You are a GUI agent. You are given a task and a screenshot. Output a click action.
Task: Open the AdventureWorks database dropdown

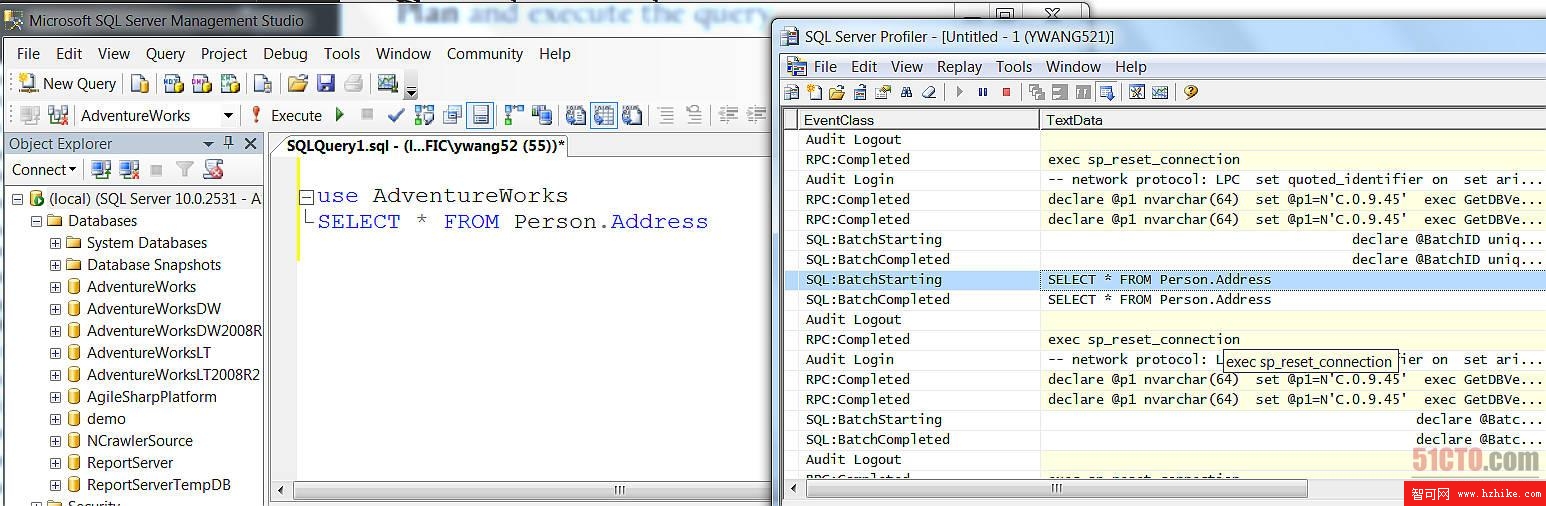tap(228, 116)
